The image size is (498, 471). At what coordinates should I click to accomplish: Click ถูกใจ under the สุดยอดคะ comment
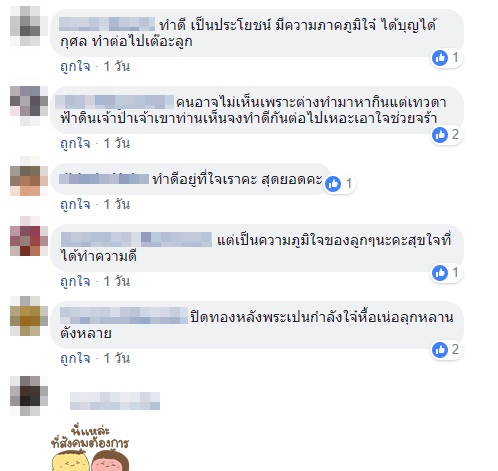[x=75, y=204]
